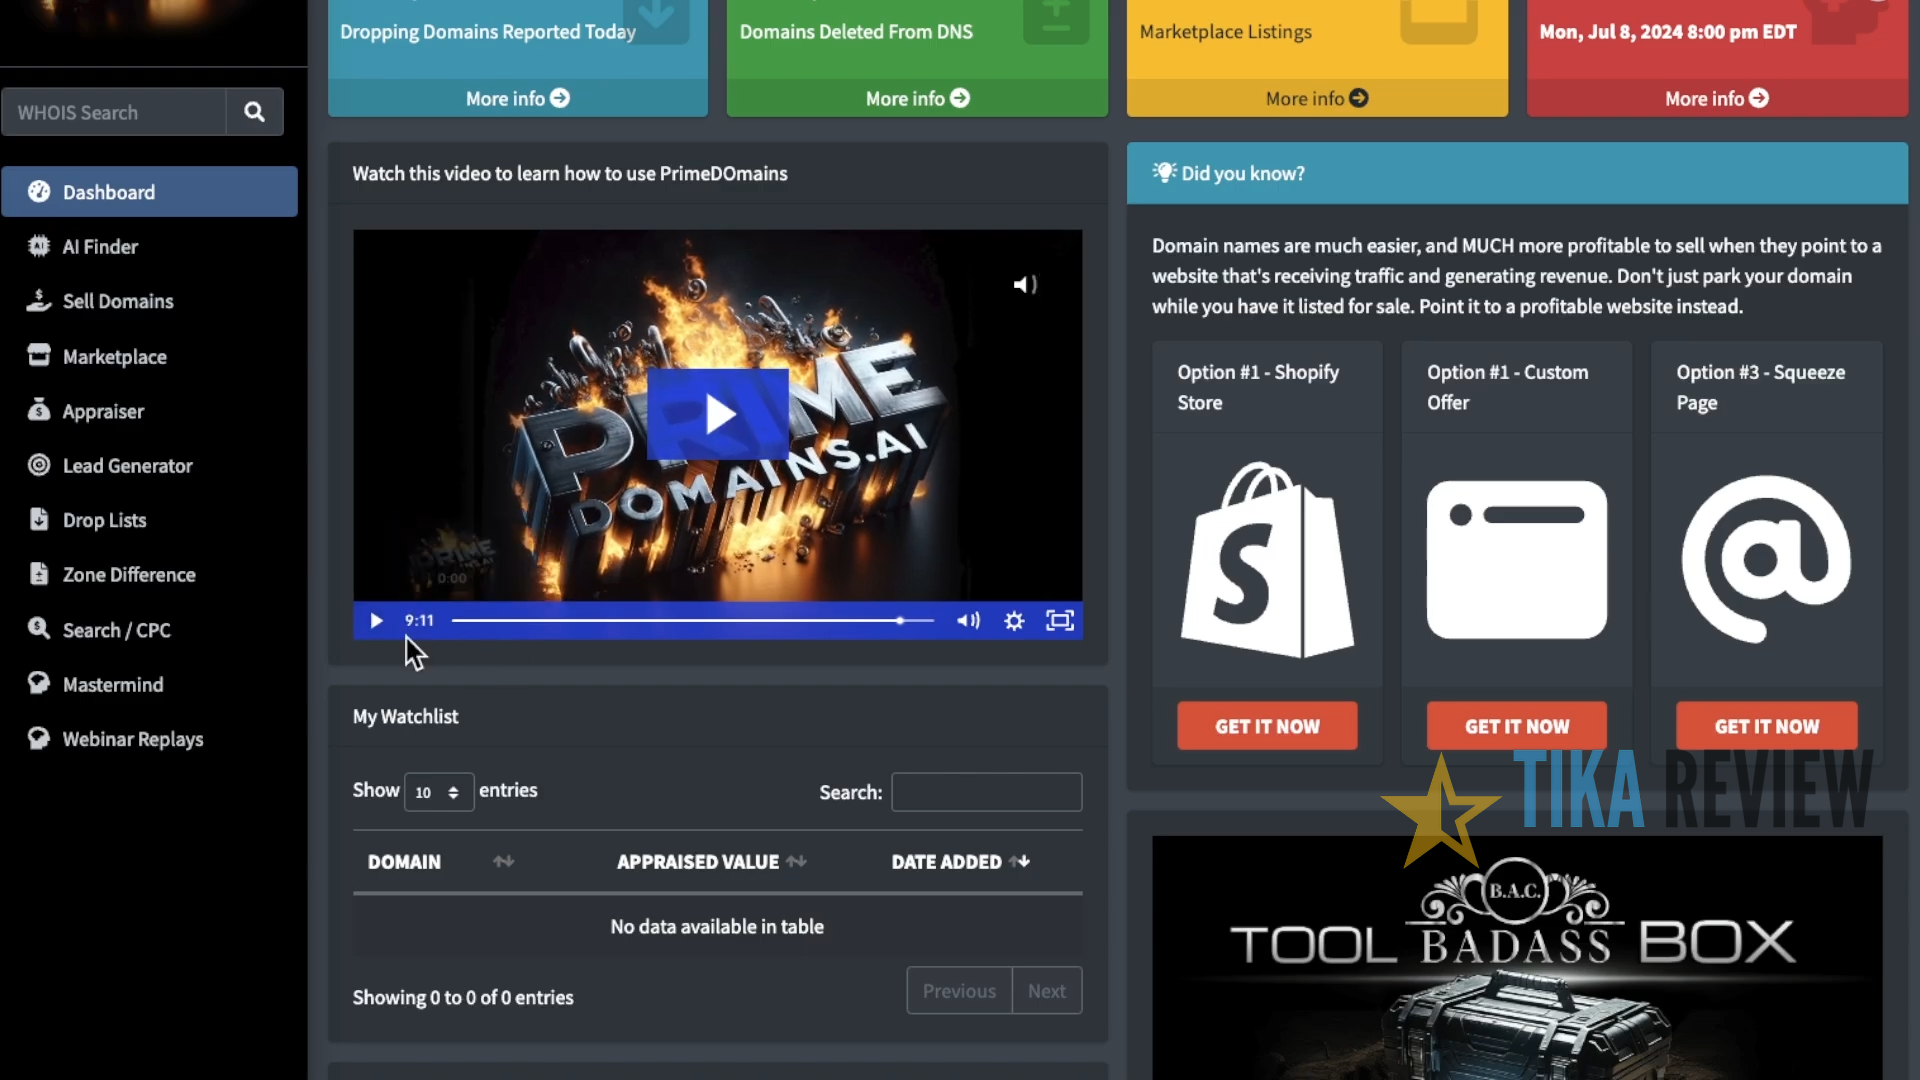The image size is (1920, 1080).
Task: Open the Show entries count dropdown
Action: [438, 792]
